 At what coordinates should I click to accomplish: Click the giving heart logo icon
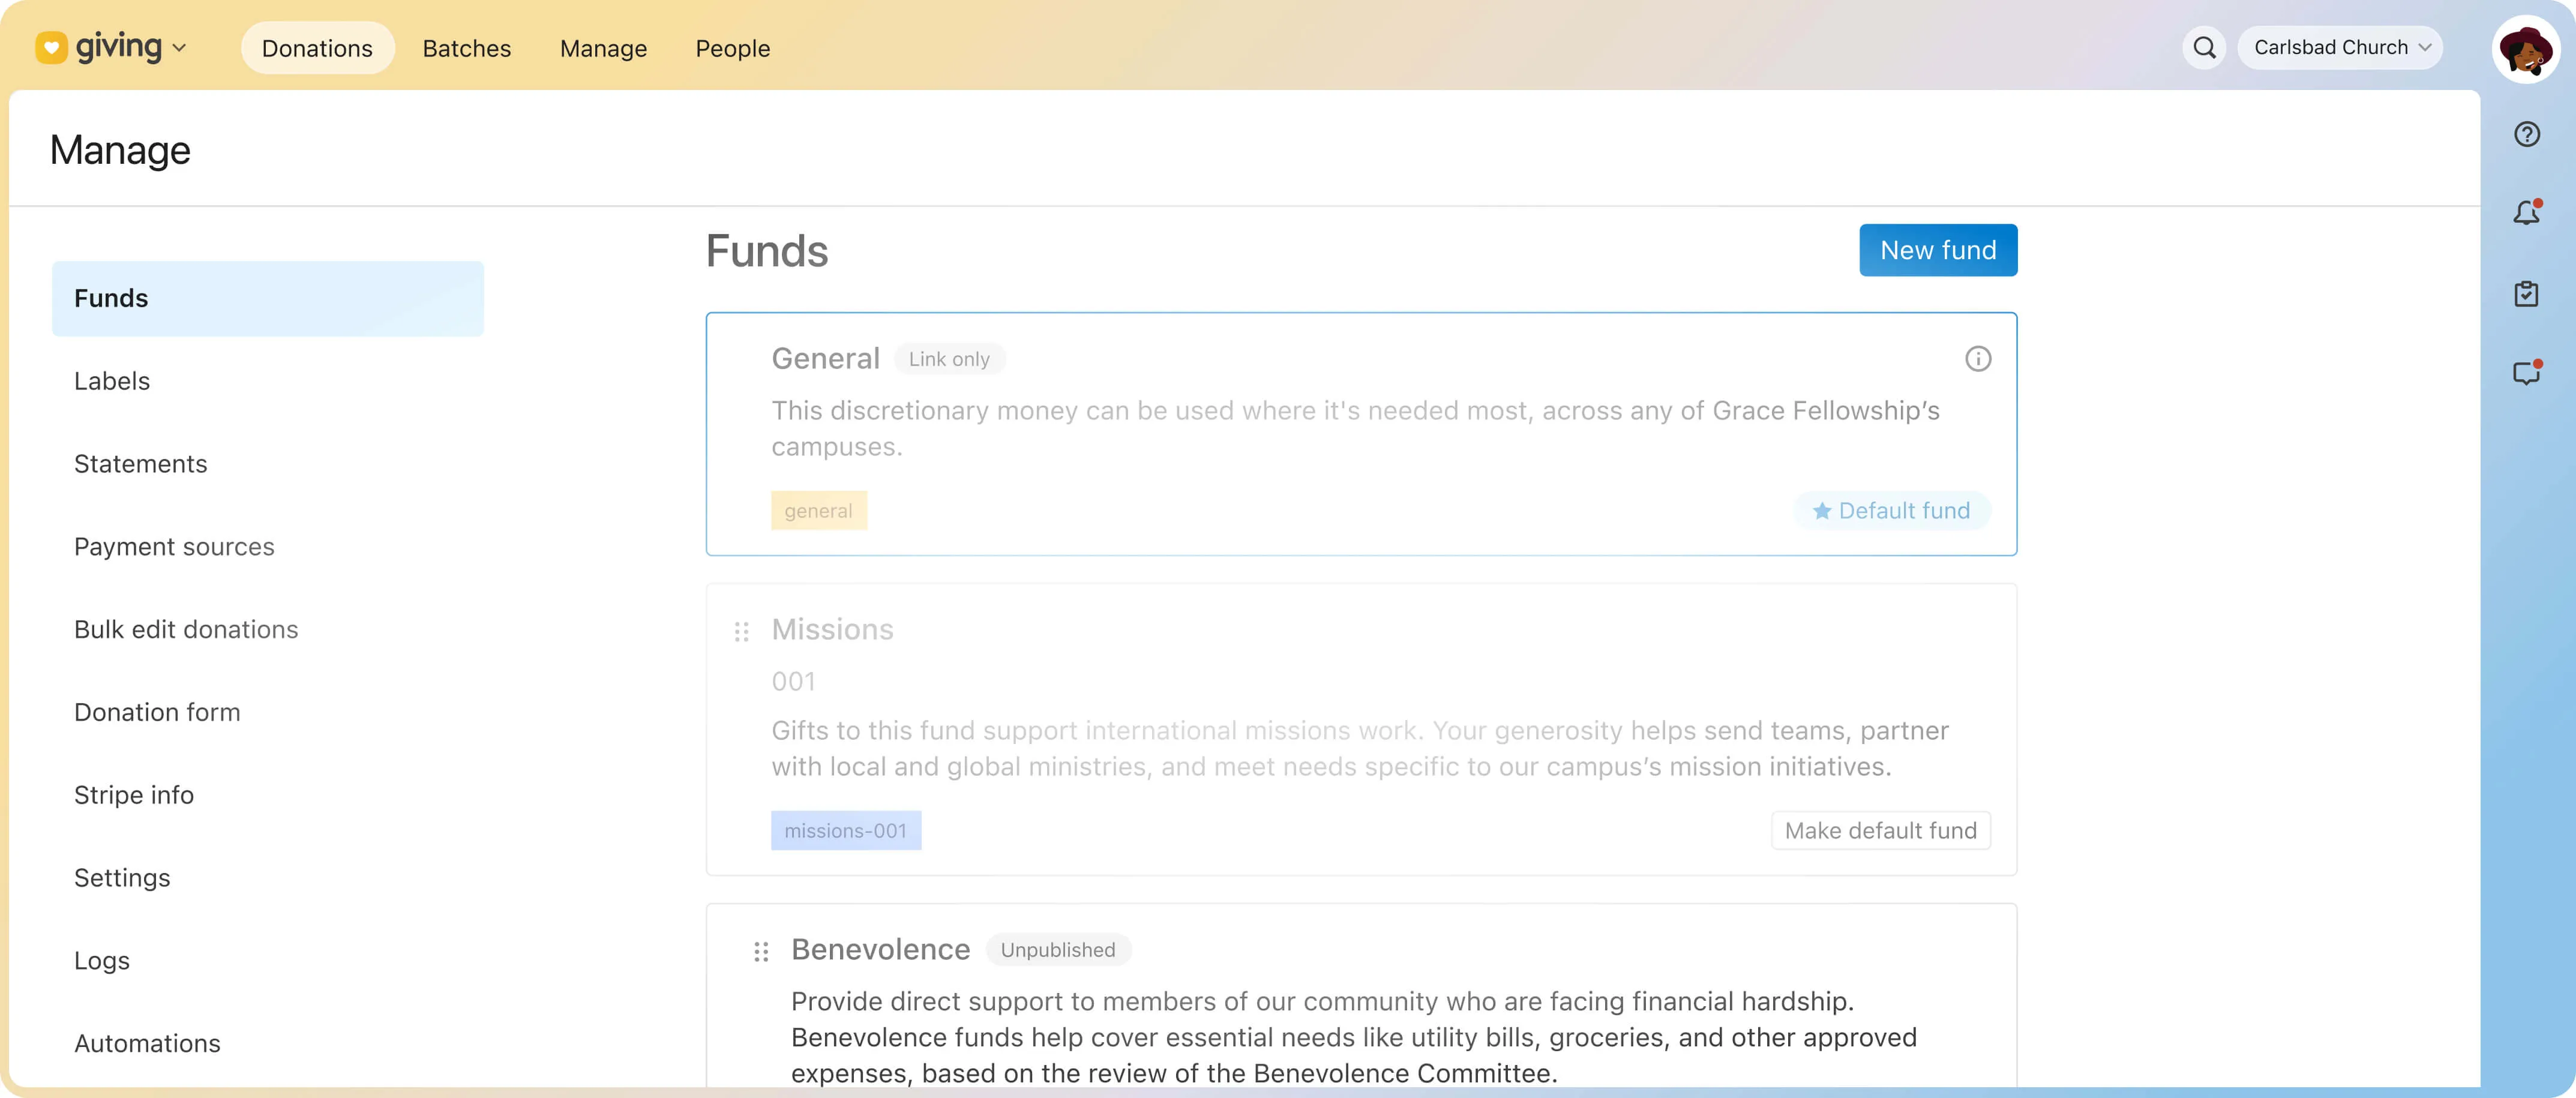point(51,47)
